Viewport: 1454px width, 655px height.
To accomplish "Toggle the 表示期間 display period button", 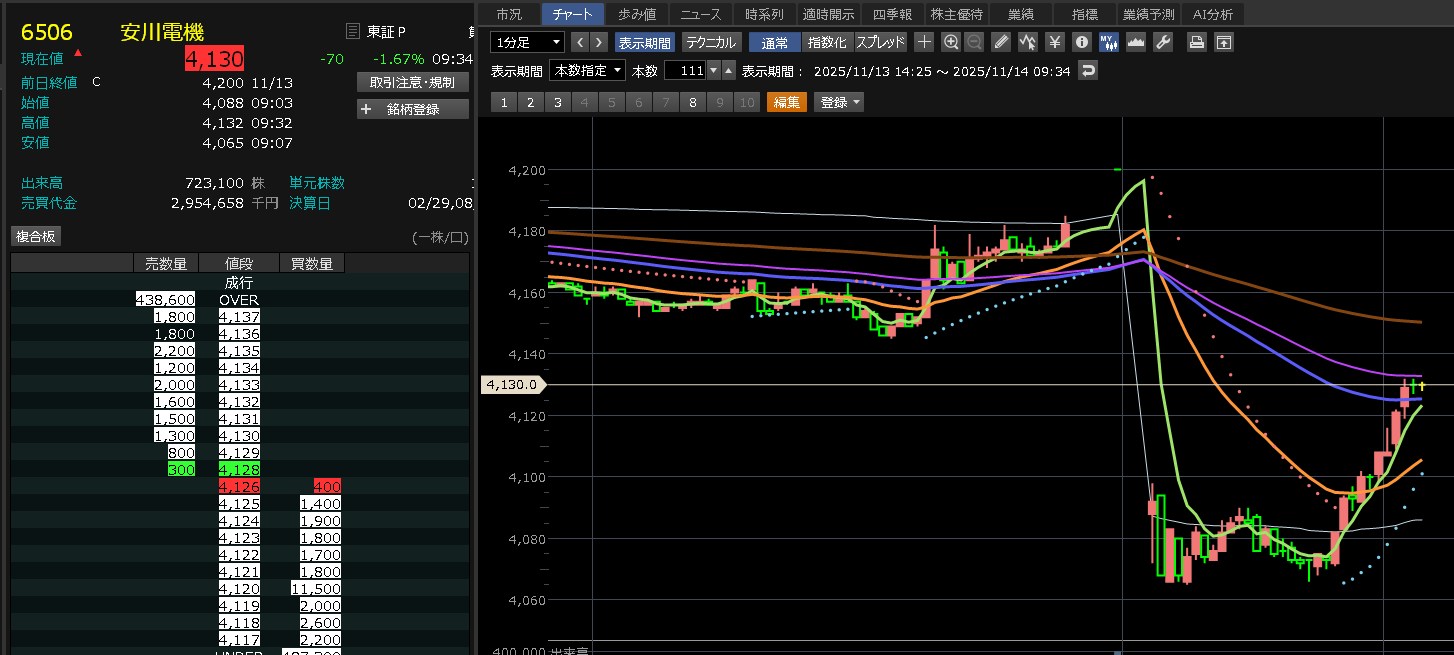I will pos(645,42).
